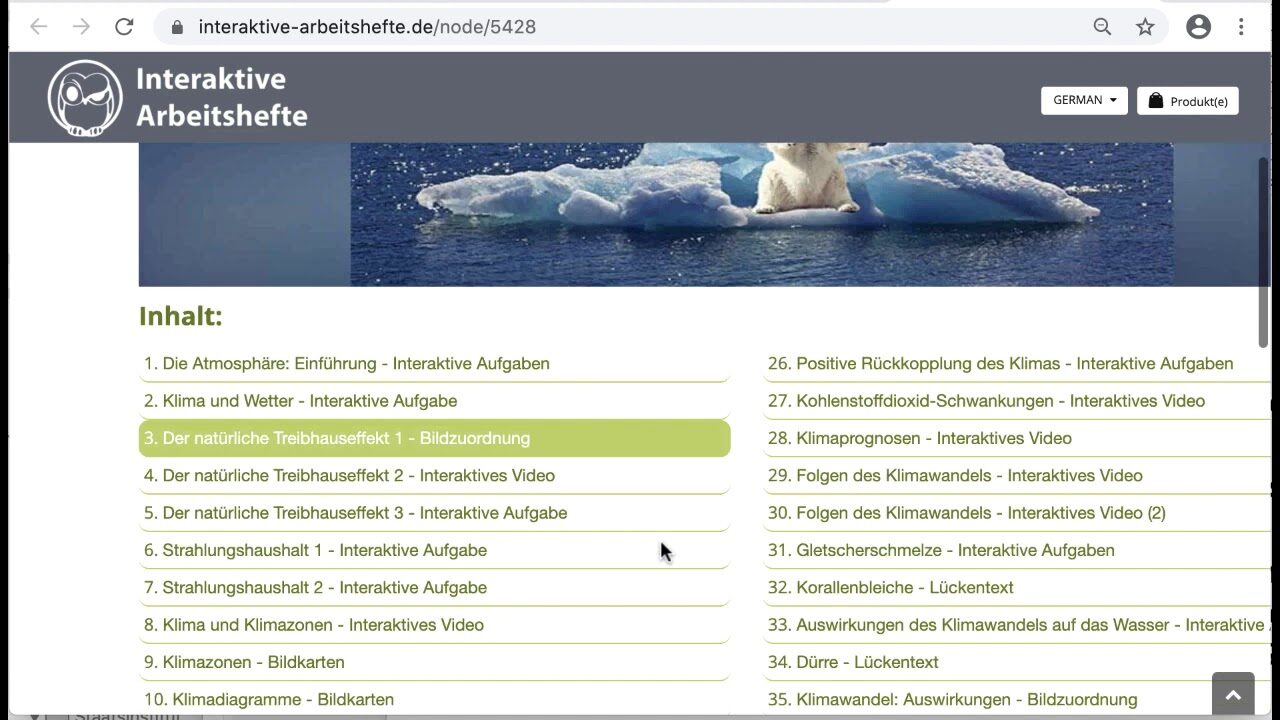The height and width of the screenshot is (720, 1280).
Task: Bookmark this page with the star icon
Action: click(1145, 27)
